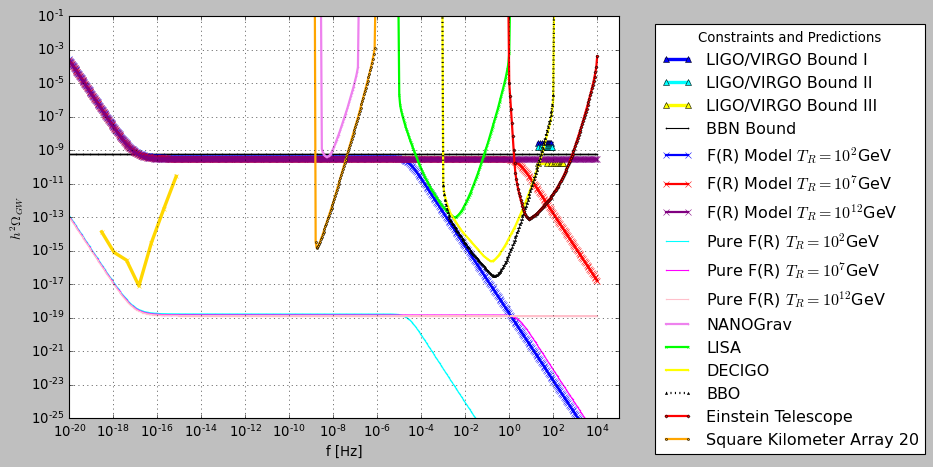Select the 'LISA' legend label
The width and height of the screenshot is (933, 467).
coord(724,347)
